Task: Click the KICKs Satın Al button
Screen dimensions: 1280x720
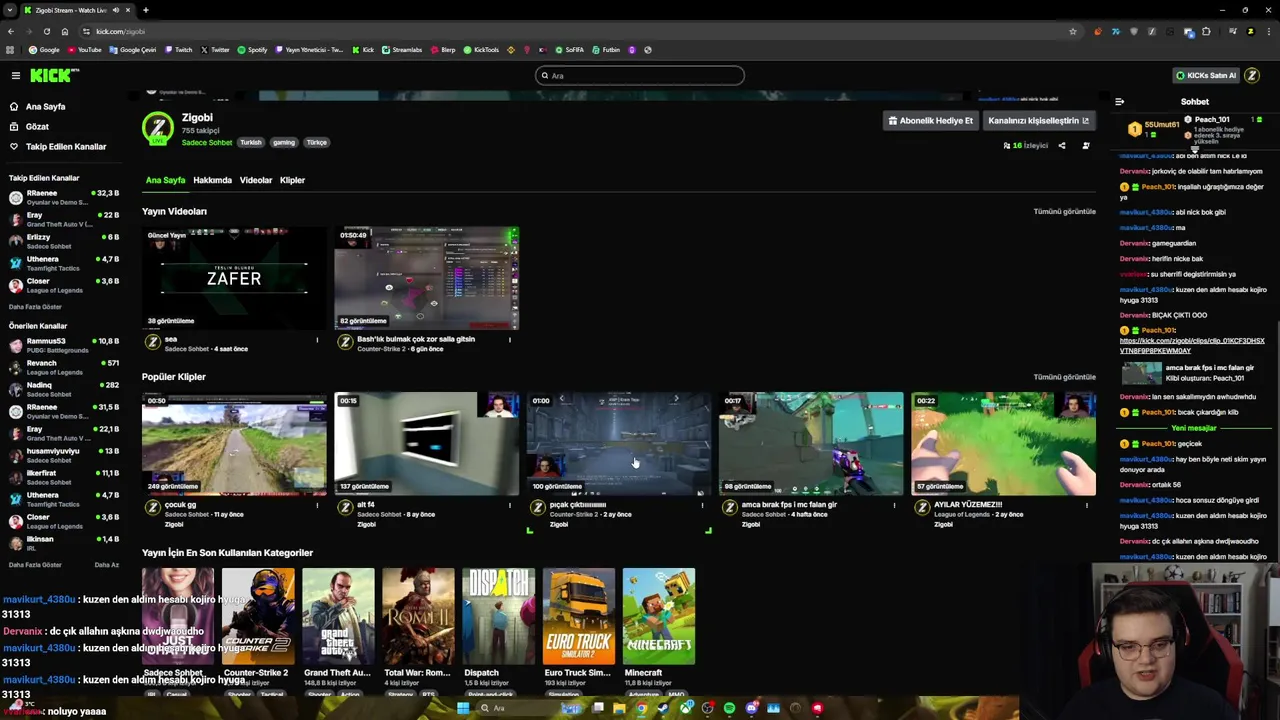Action: (1206, 75)
